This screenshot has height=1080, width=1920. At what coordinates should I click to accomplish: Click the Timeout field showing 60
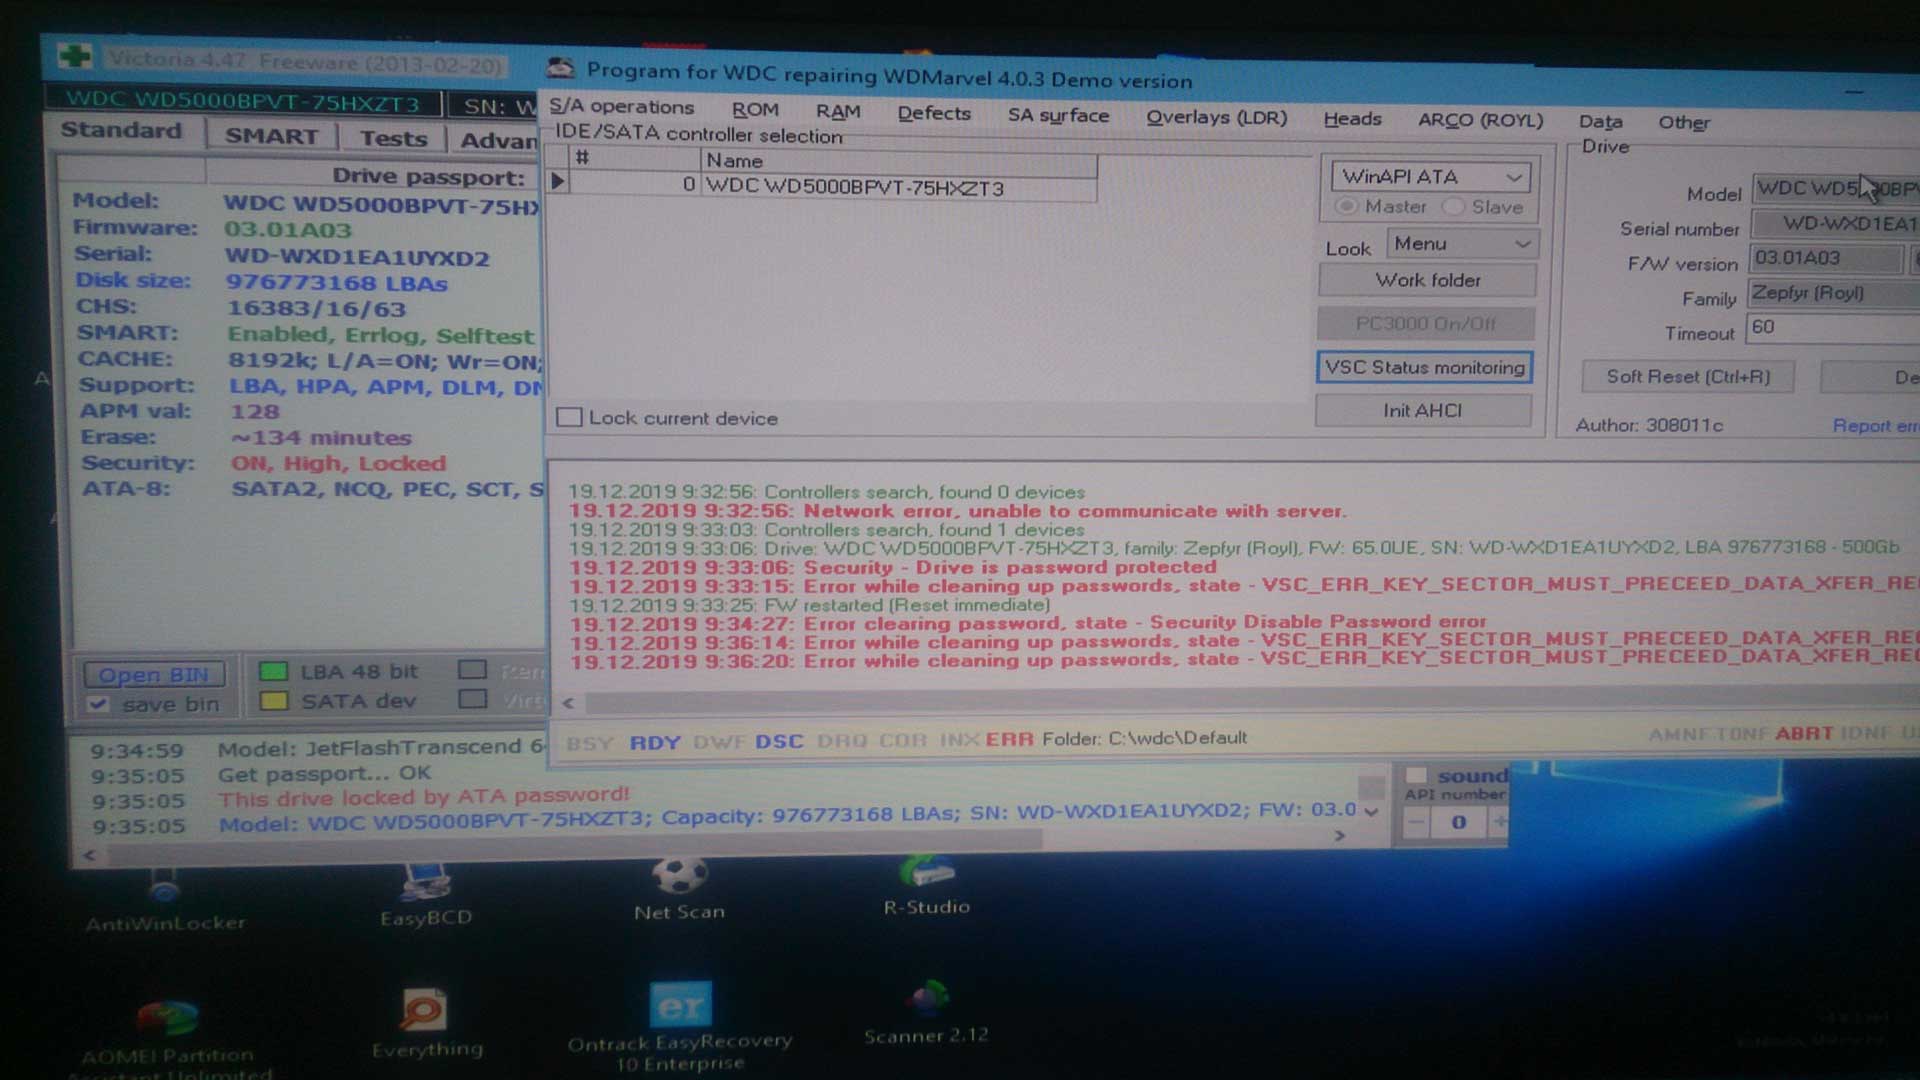(1833, 328)
